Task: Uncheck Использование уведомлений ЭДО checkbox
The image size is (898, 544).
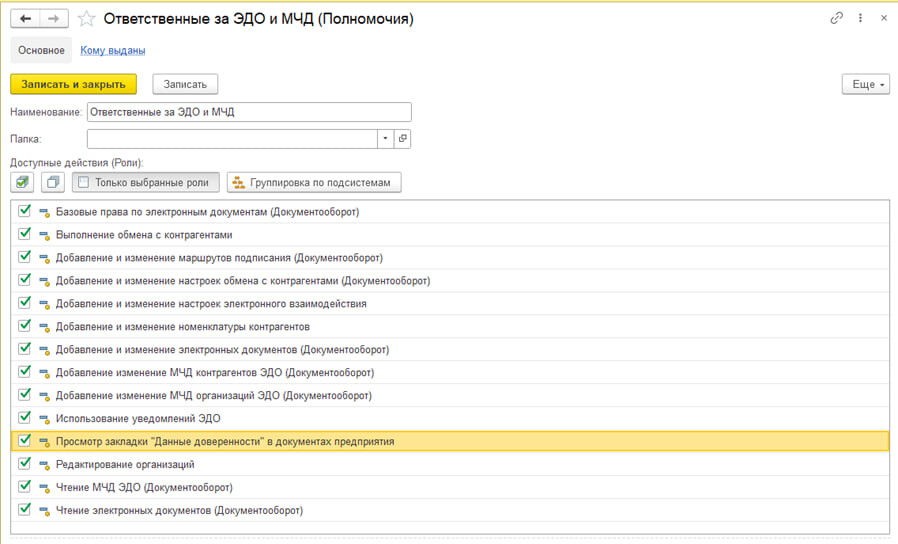Action: (24, 417)
